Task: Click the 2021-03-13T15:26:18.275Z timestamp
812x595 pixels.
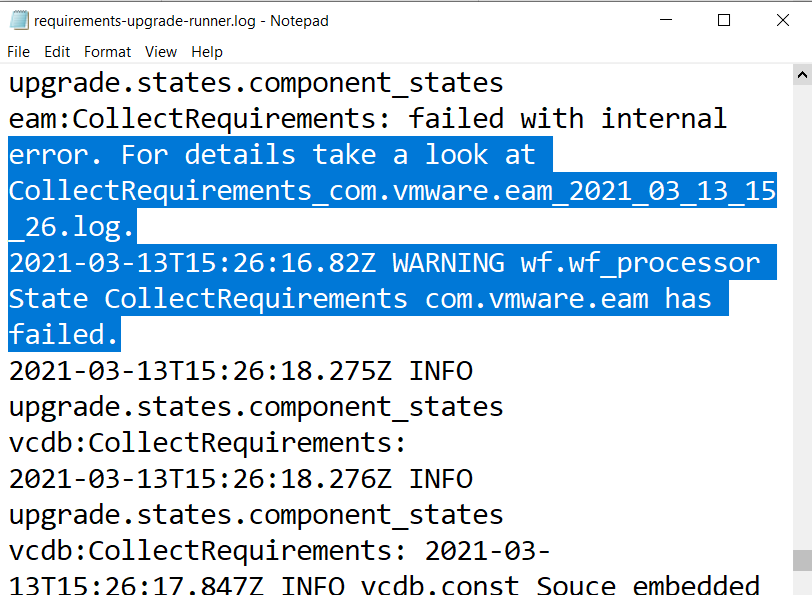Action: pyautogui.click(x=200, y=371)
